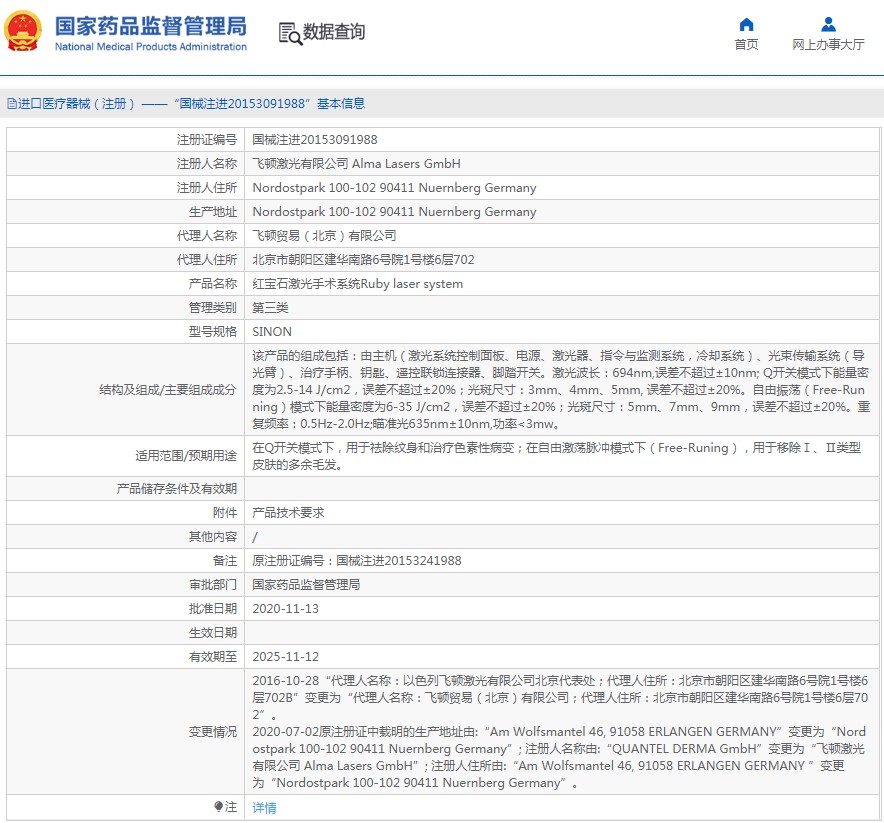Image resolution: width=884 pixels, height=823 pixels.
Task: Click the 变更情况 label
Action: coord(213,732)
